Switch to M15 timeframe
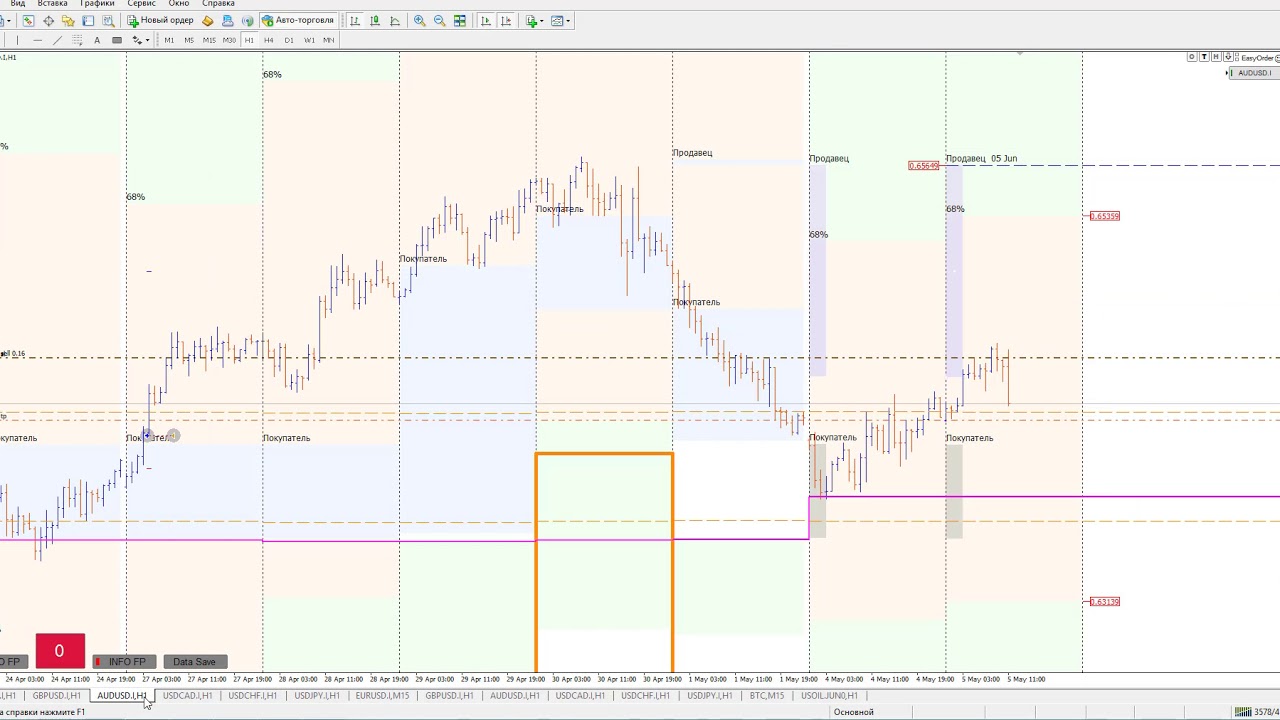1280x720 pixels. [x=209, y=40]
